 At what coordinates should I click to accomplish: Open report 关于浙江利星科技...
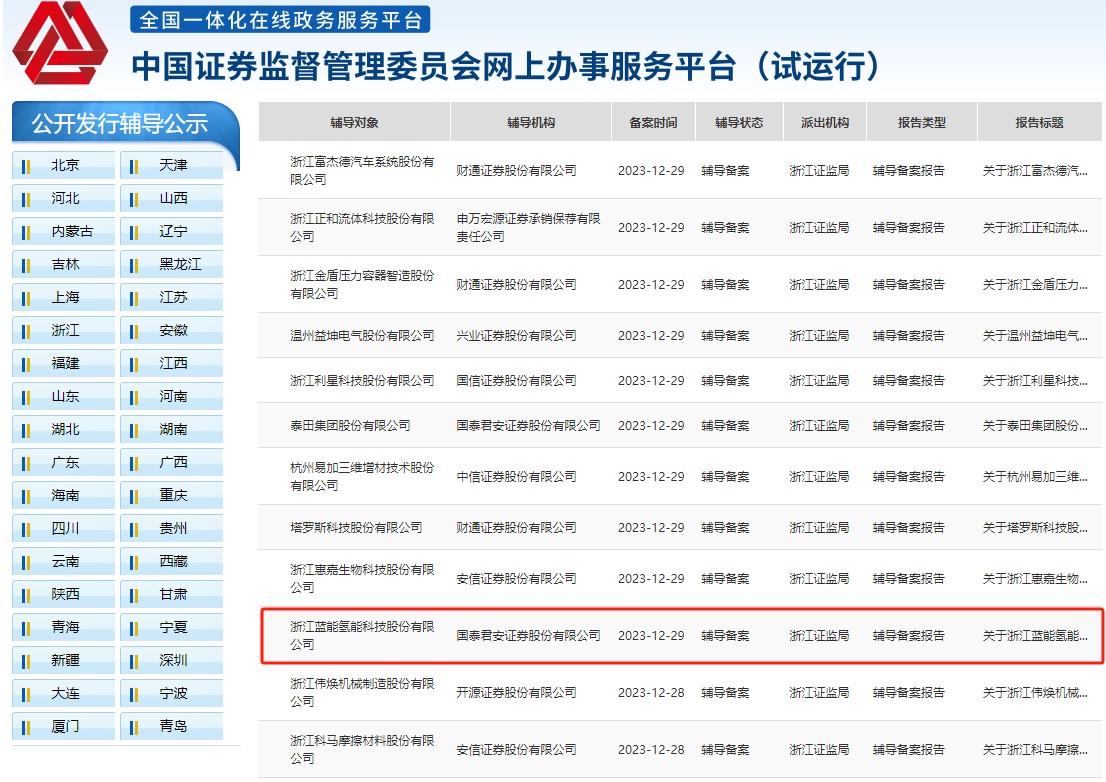coord(1035,381)
